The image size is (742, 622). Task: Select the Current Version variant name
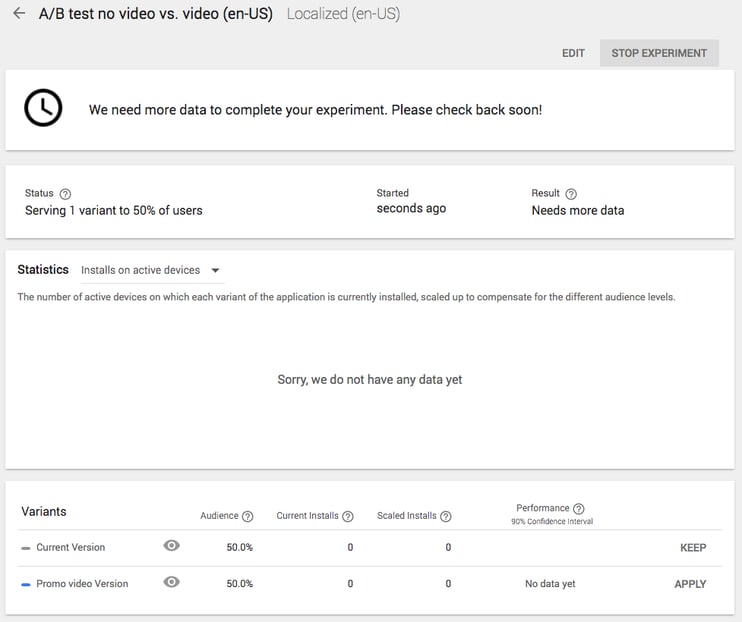pyautogui.click(x=71, y=547)
